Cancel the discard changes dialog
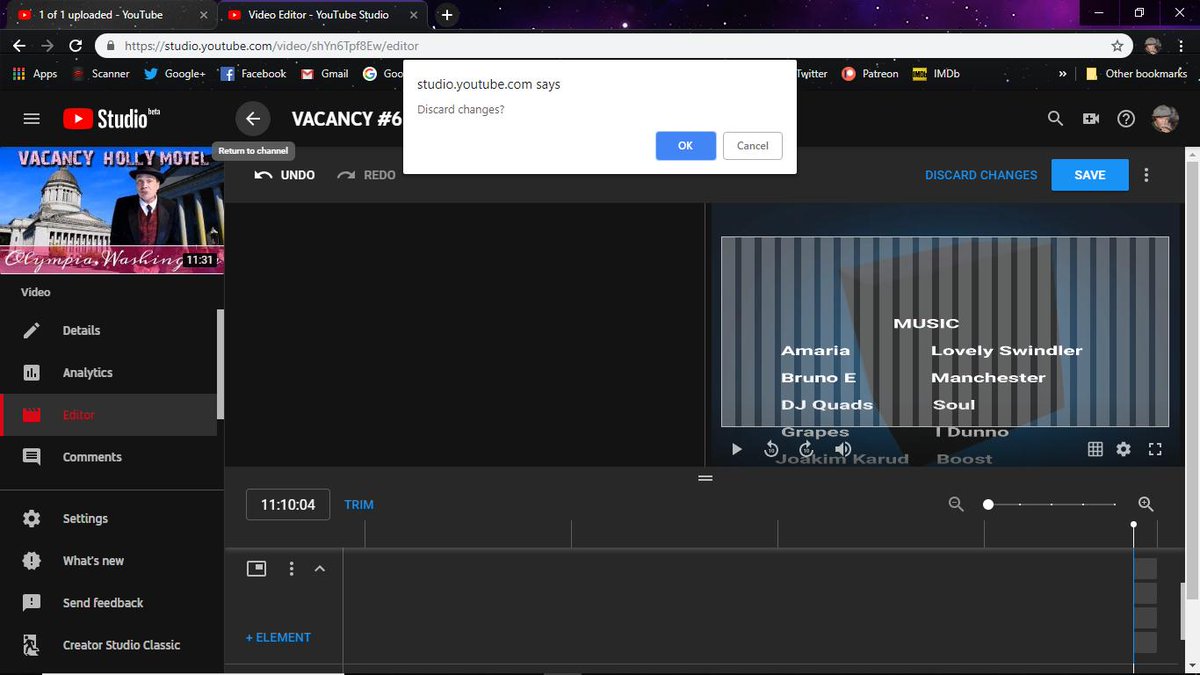The image size is (1200, 675). [x=752, y=145]
